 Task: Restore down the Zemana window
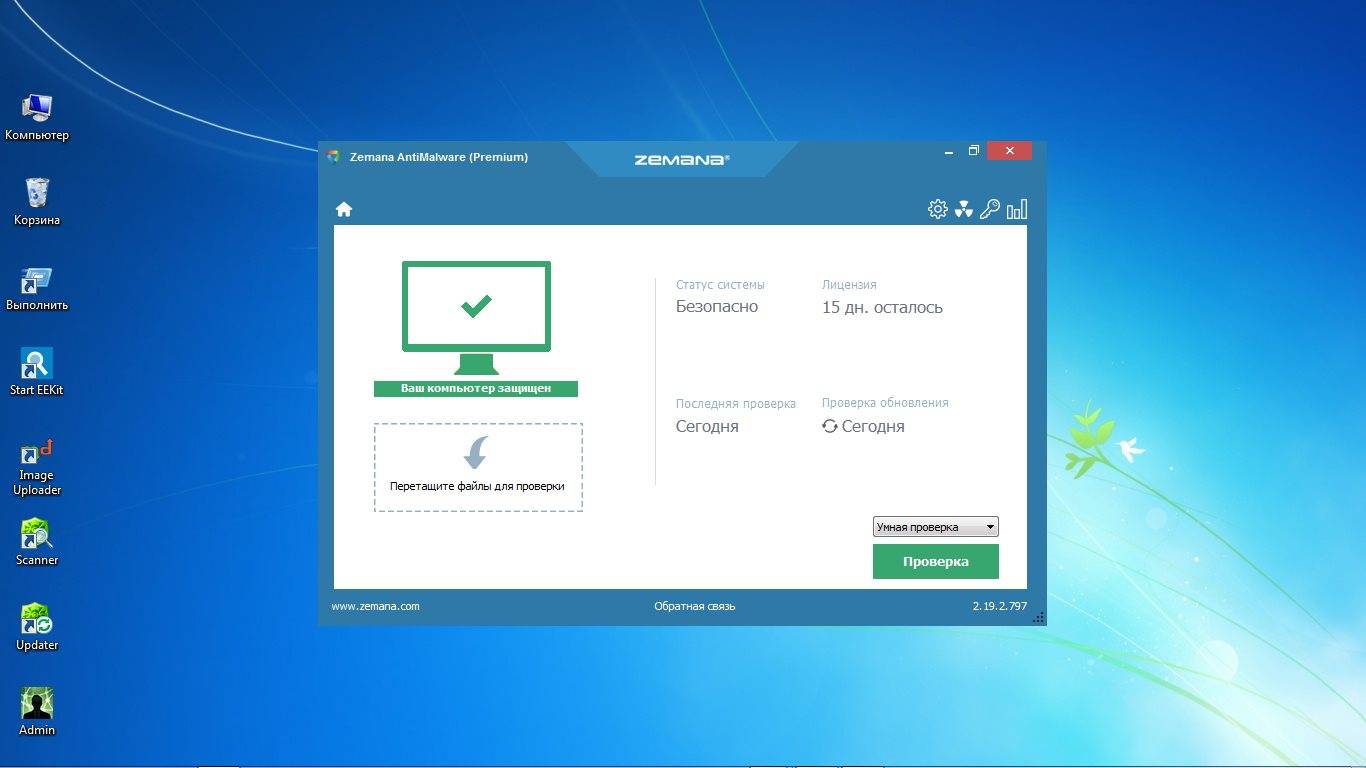pyautogui.click(x=973, y=151)
